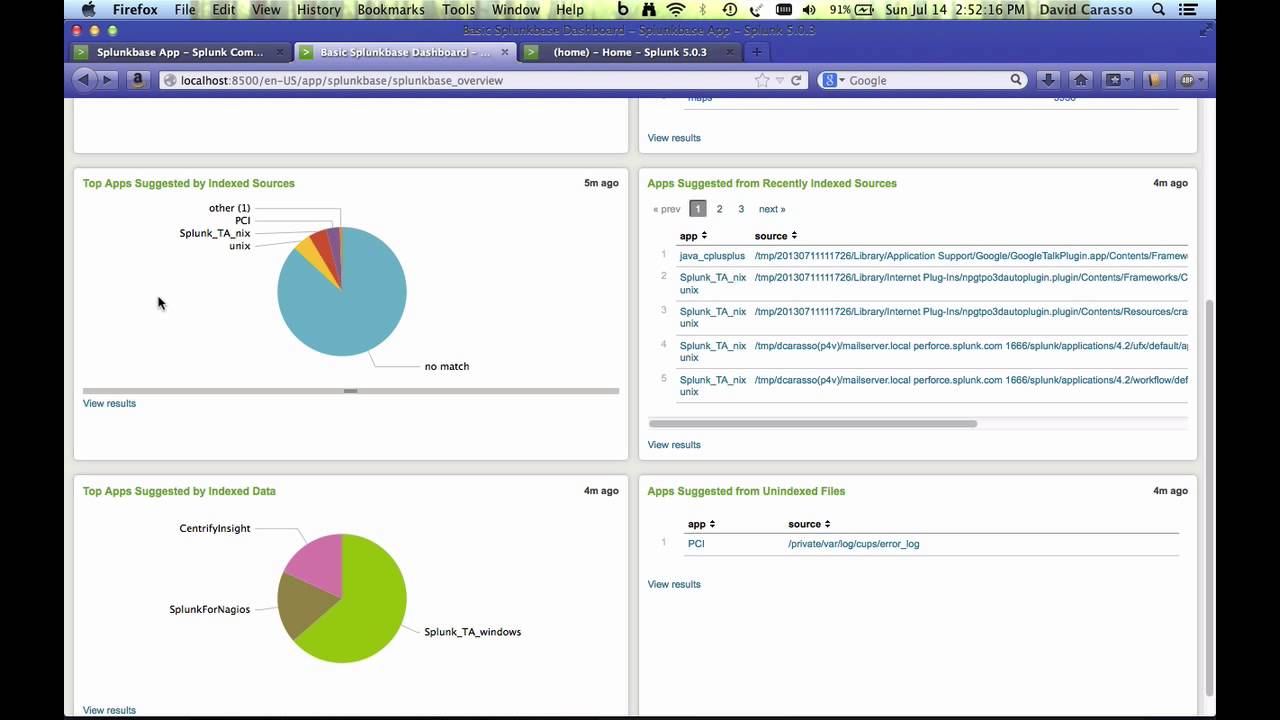View results for Top Apps by Indexed Sources

coord(109,403)
